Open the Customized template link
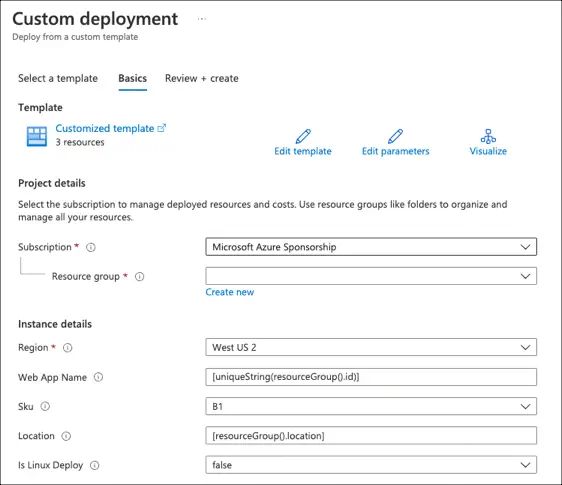 [105, 128]
